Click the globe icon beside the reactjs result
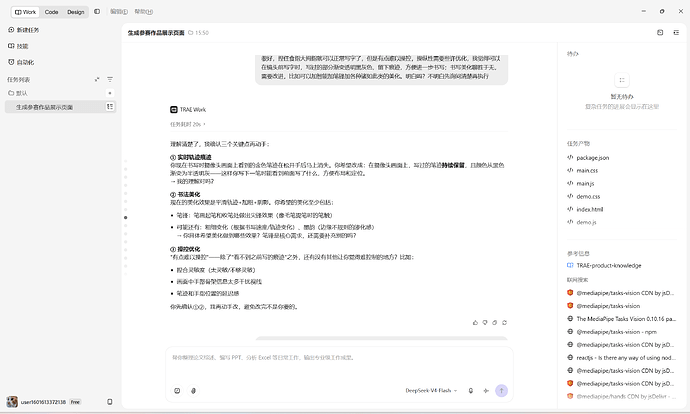This screenshot has width=690, height=414. (570, 357)
